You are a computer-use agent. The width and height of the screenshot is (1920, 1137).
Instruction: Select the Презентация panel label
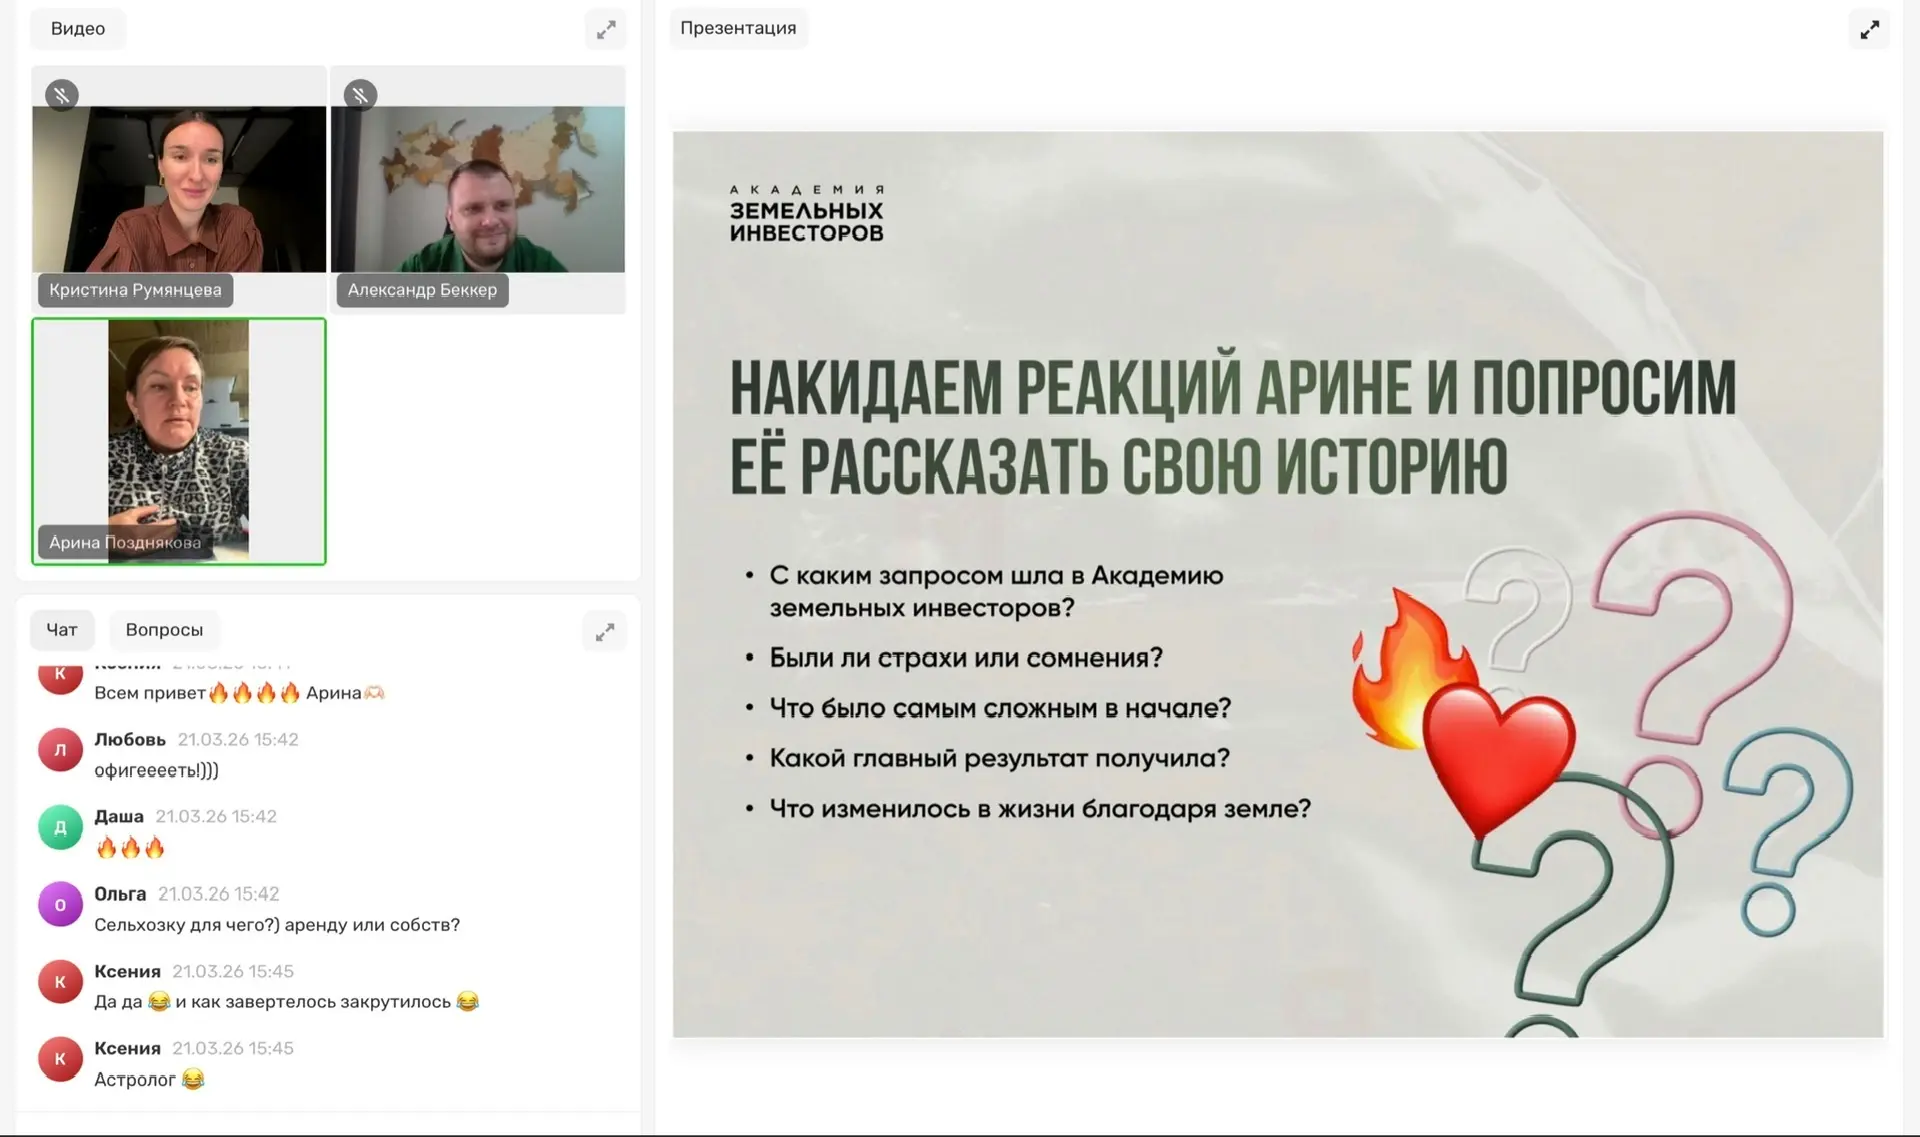738,28
